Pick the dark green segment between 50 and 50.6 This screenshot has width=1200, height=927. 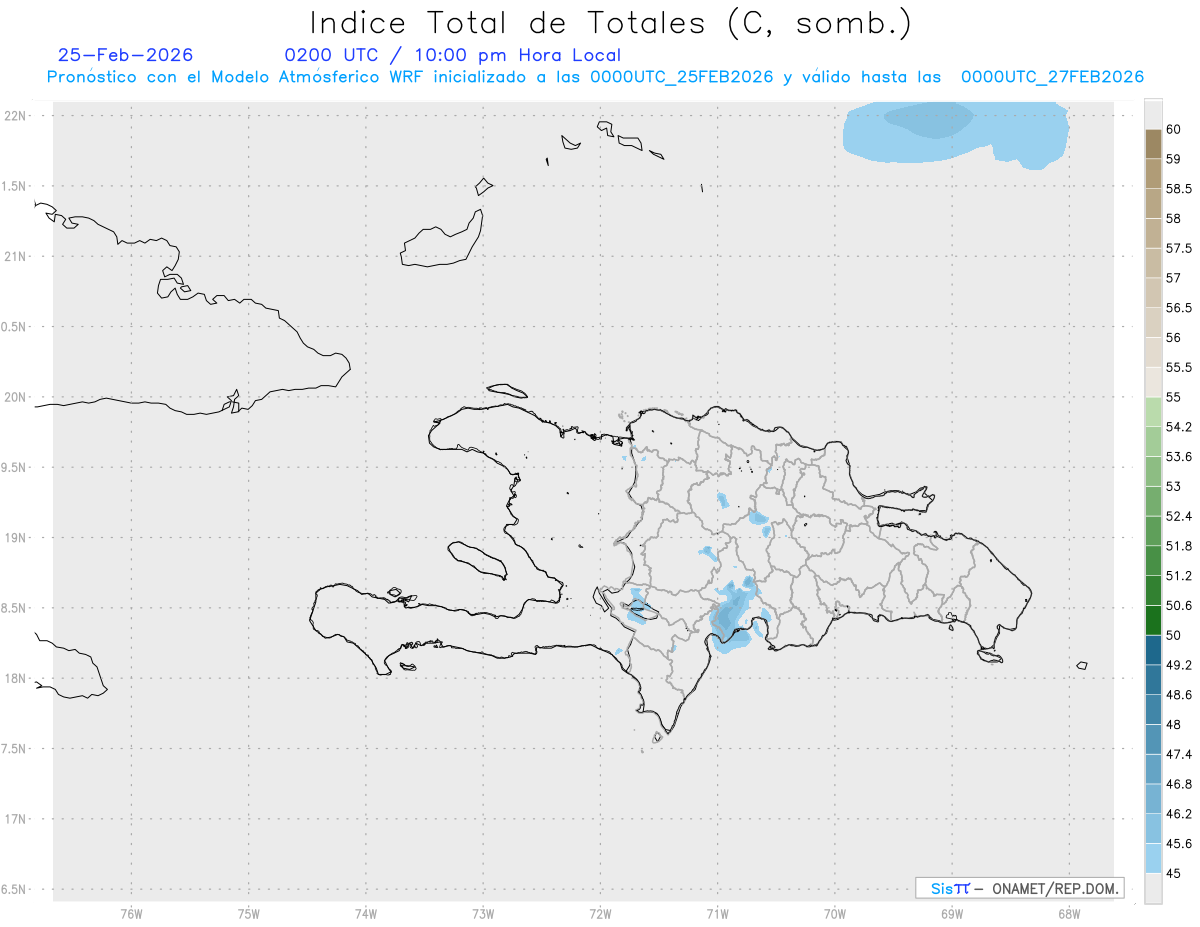click(1153, 620)
